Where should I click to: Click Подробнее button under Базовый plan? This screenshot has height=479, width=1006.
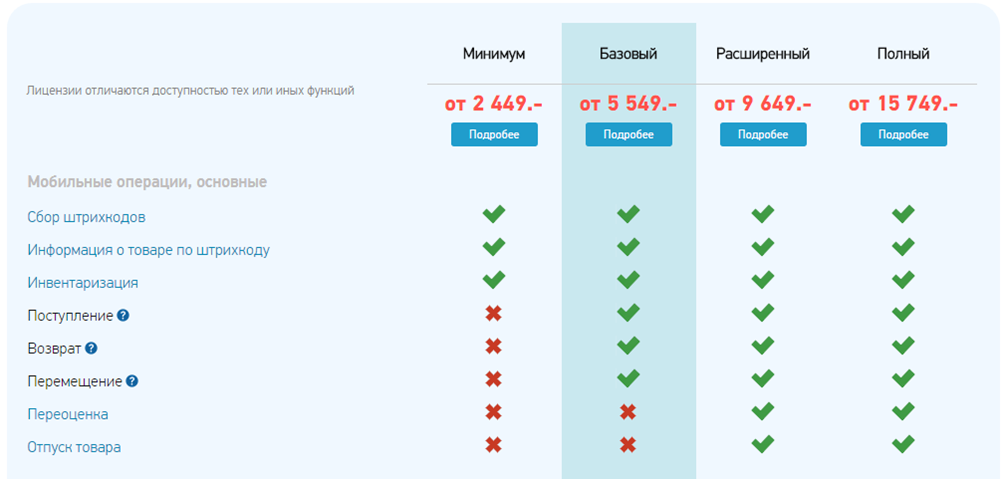coord(629,135)
